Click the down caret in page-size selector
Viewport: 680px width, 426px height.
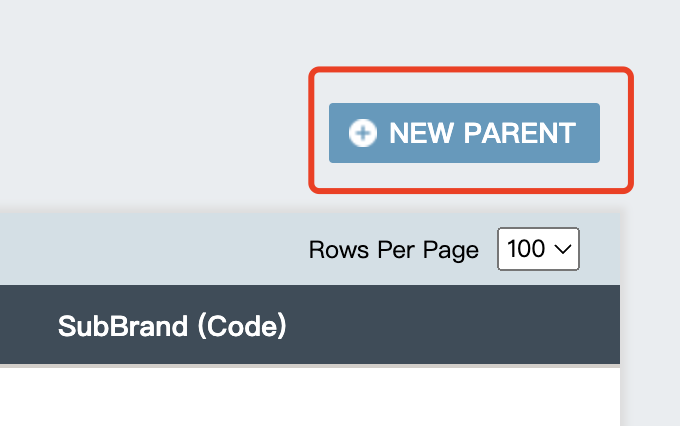(564, 249)
